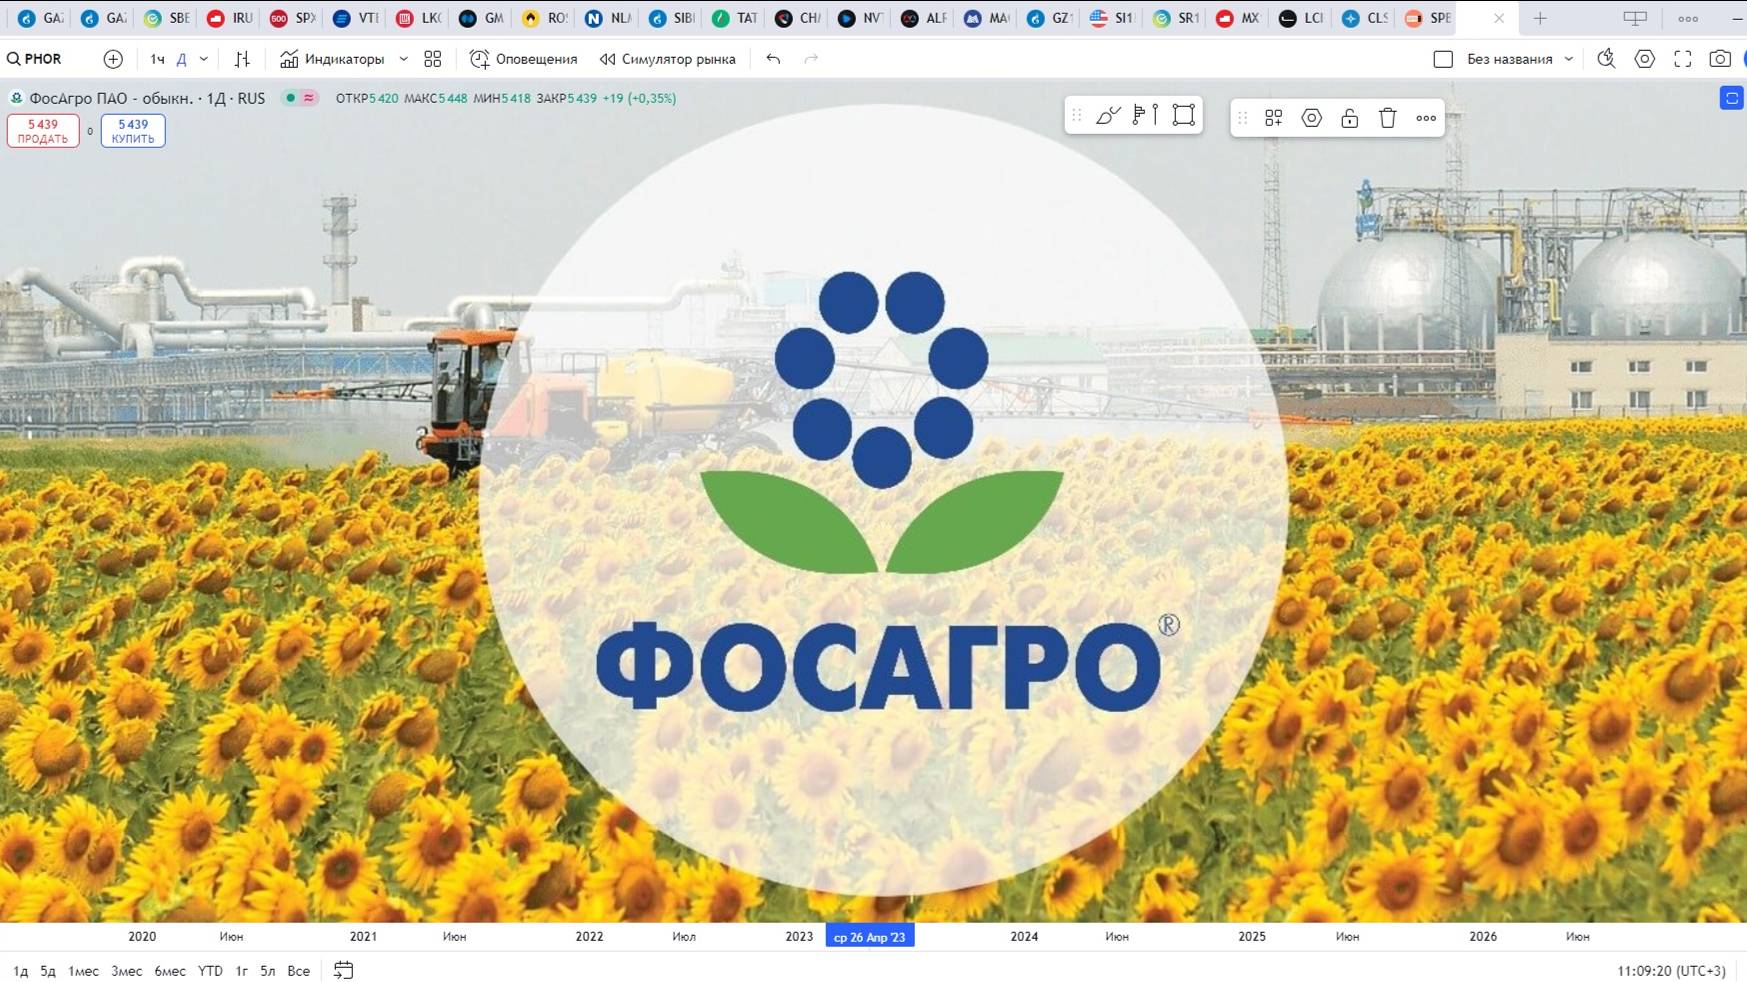This screenshot has width=1747, height=982.
Task: Switch to the SIB tab
Action: coord(672,18)
